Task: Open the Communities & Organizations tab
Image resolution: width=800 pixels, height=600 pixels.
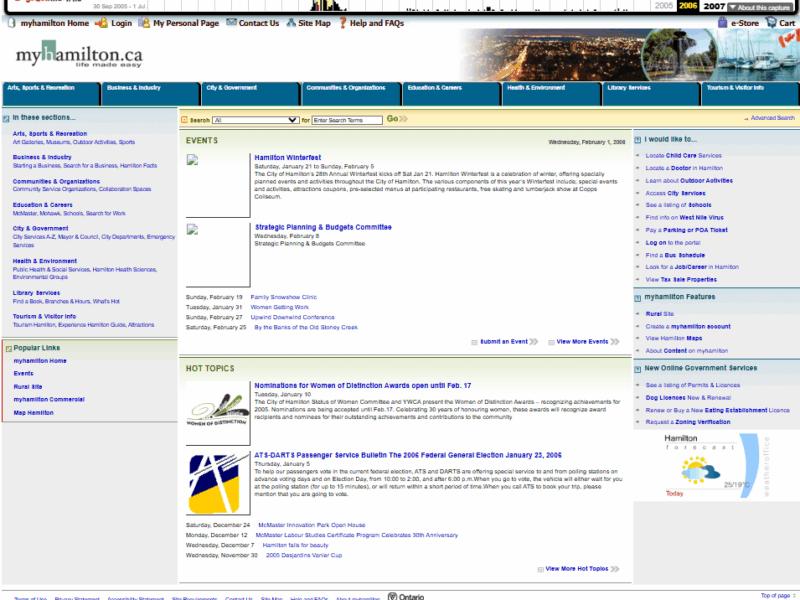Action: point(351,93)
